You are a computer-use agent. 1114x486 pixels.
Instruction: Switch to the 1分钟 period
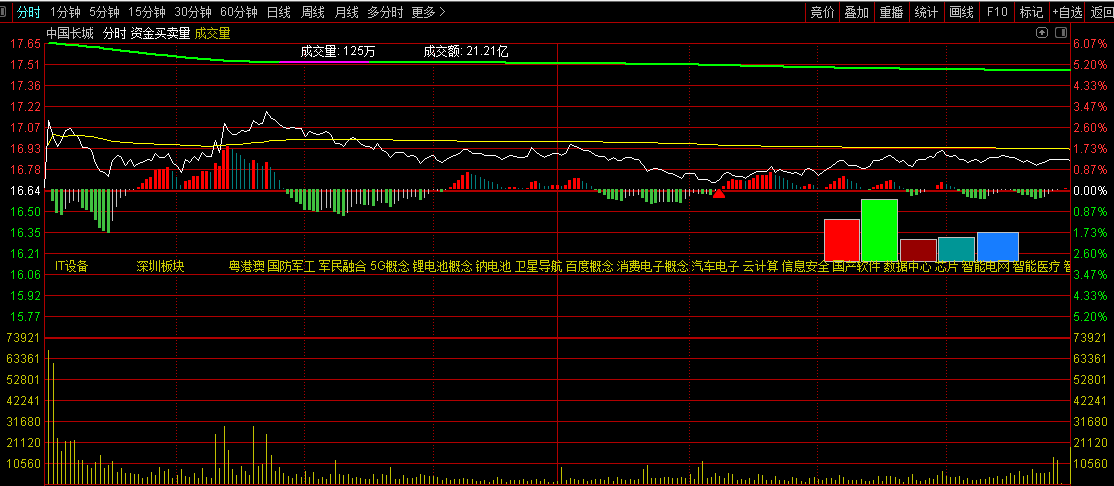coord(65,12)
